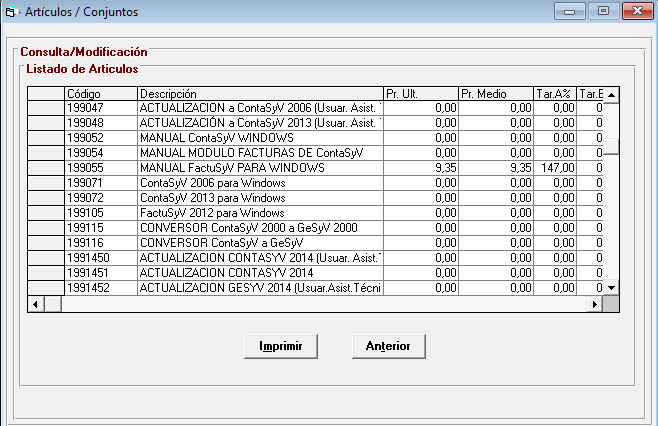Select description ACTUALIZACION CONTASYV 2014 (Usuar. Asist.

(260, 258)
